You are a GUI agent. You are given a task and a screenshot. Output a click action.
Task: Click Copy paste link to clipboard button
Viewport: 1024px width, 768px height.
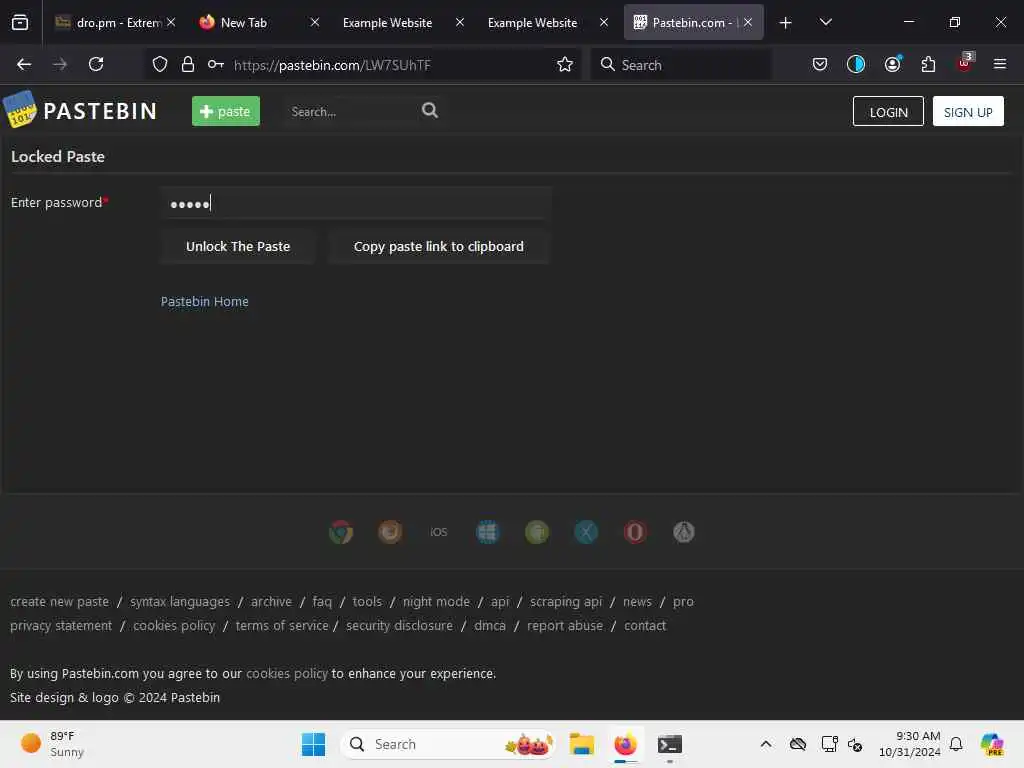pyautogui.click(x=438, y=246)
